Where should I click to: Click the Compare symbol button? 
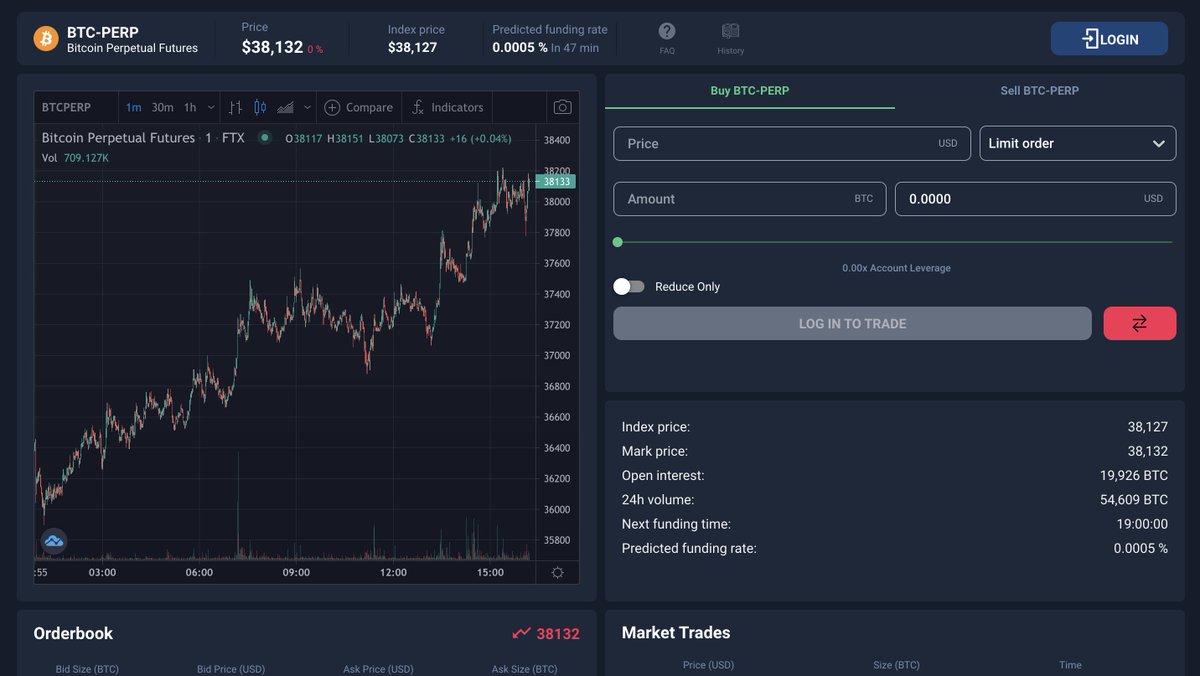[358, 107]
